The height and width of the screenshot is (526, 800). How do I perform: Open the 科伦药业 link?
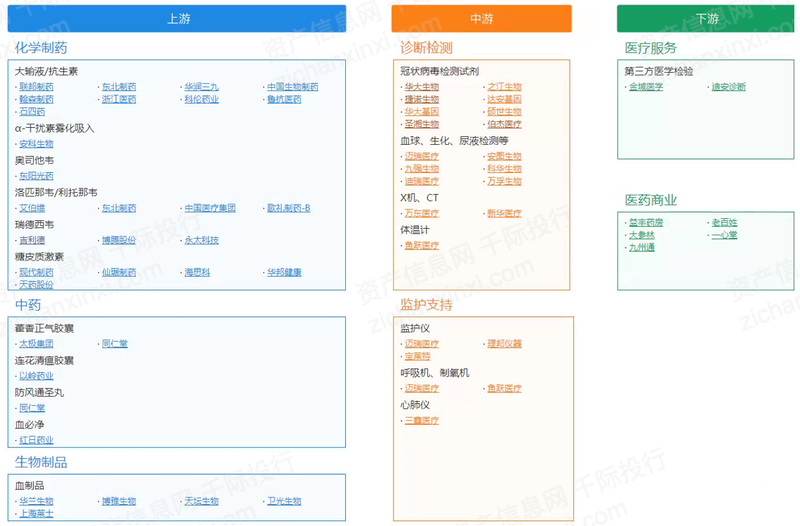pyautogui.click(x=202, y=99)
